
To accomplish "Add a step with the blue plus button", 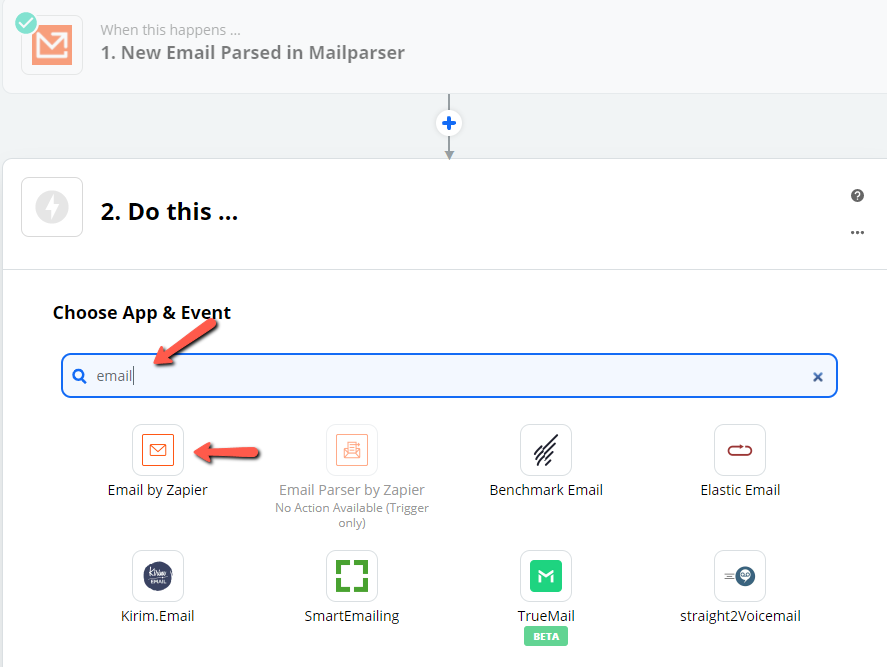I will [x=449, y=123].
